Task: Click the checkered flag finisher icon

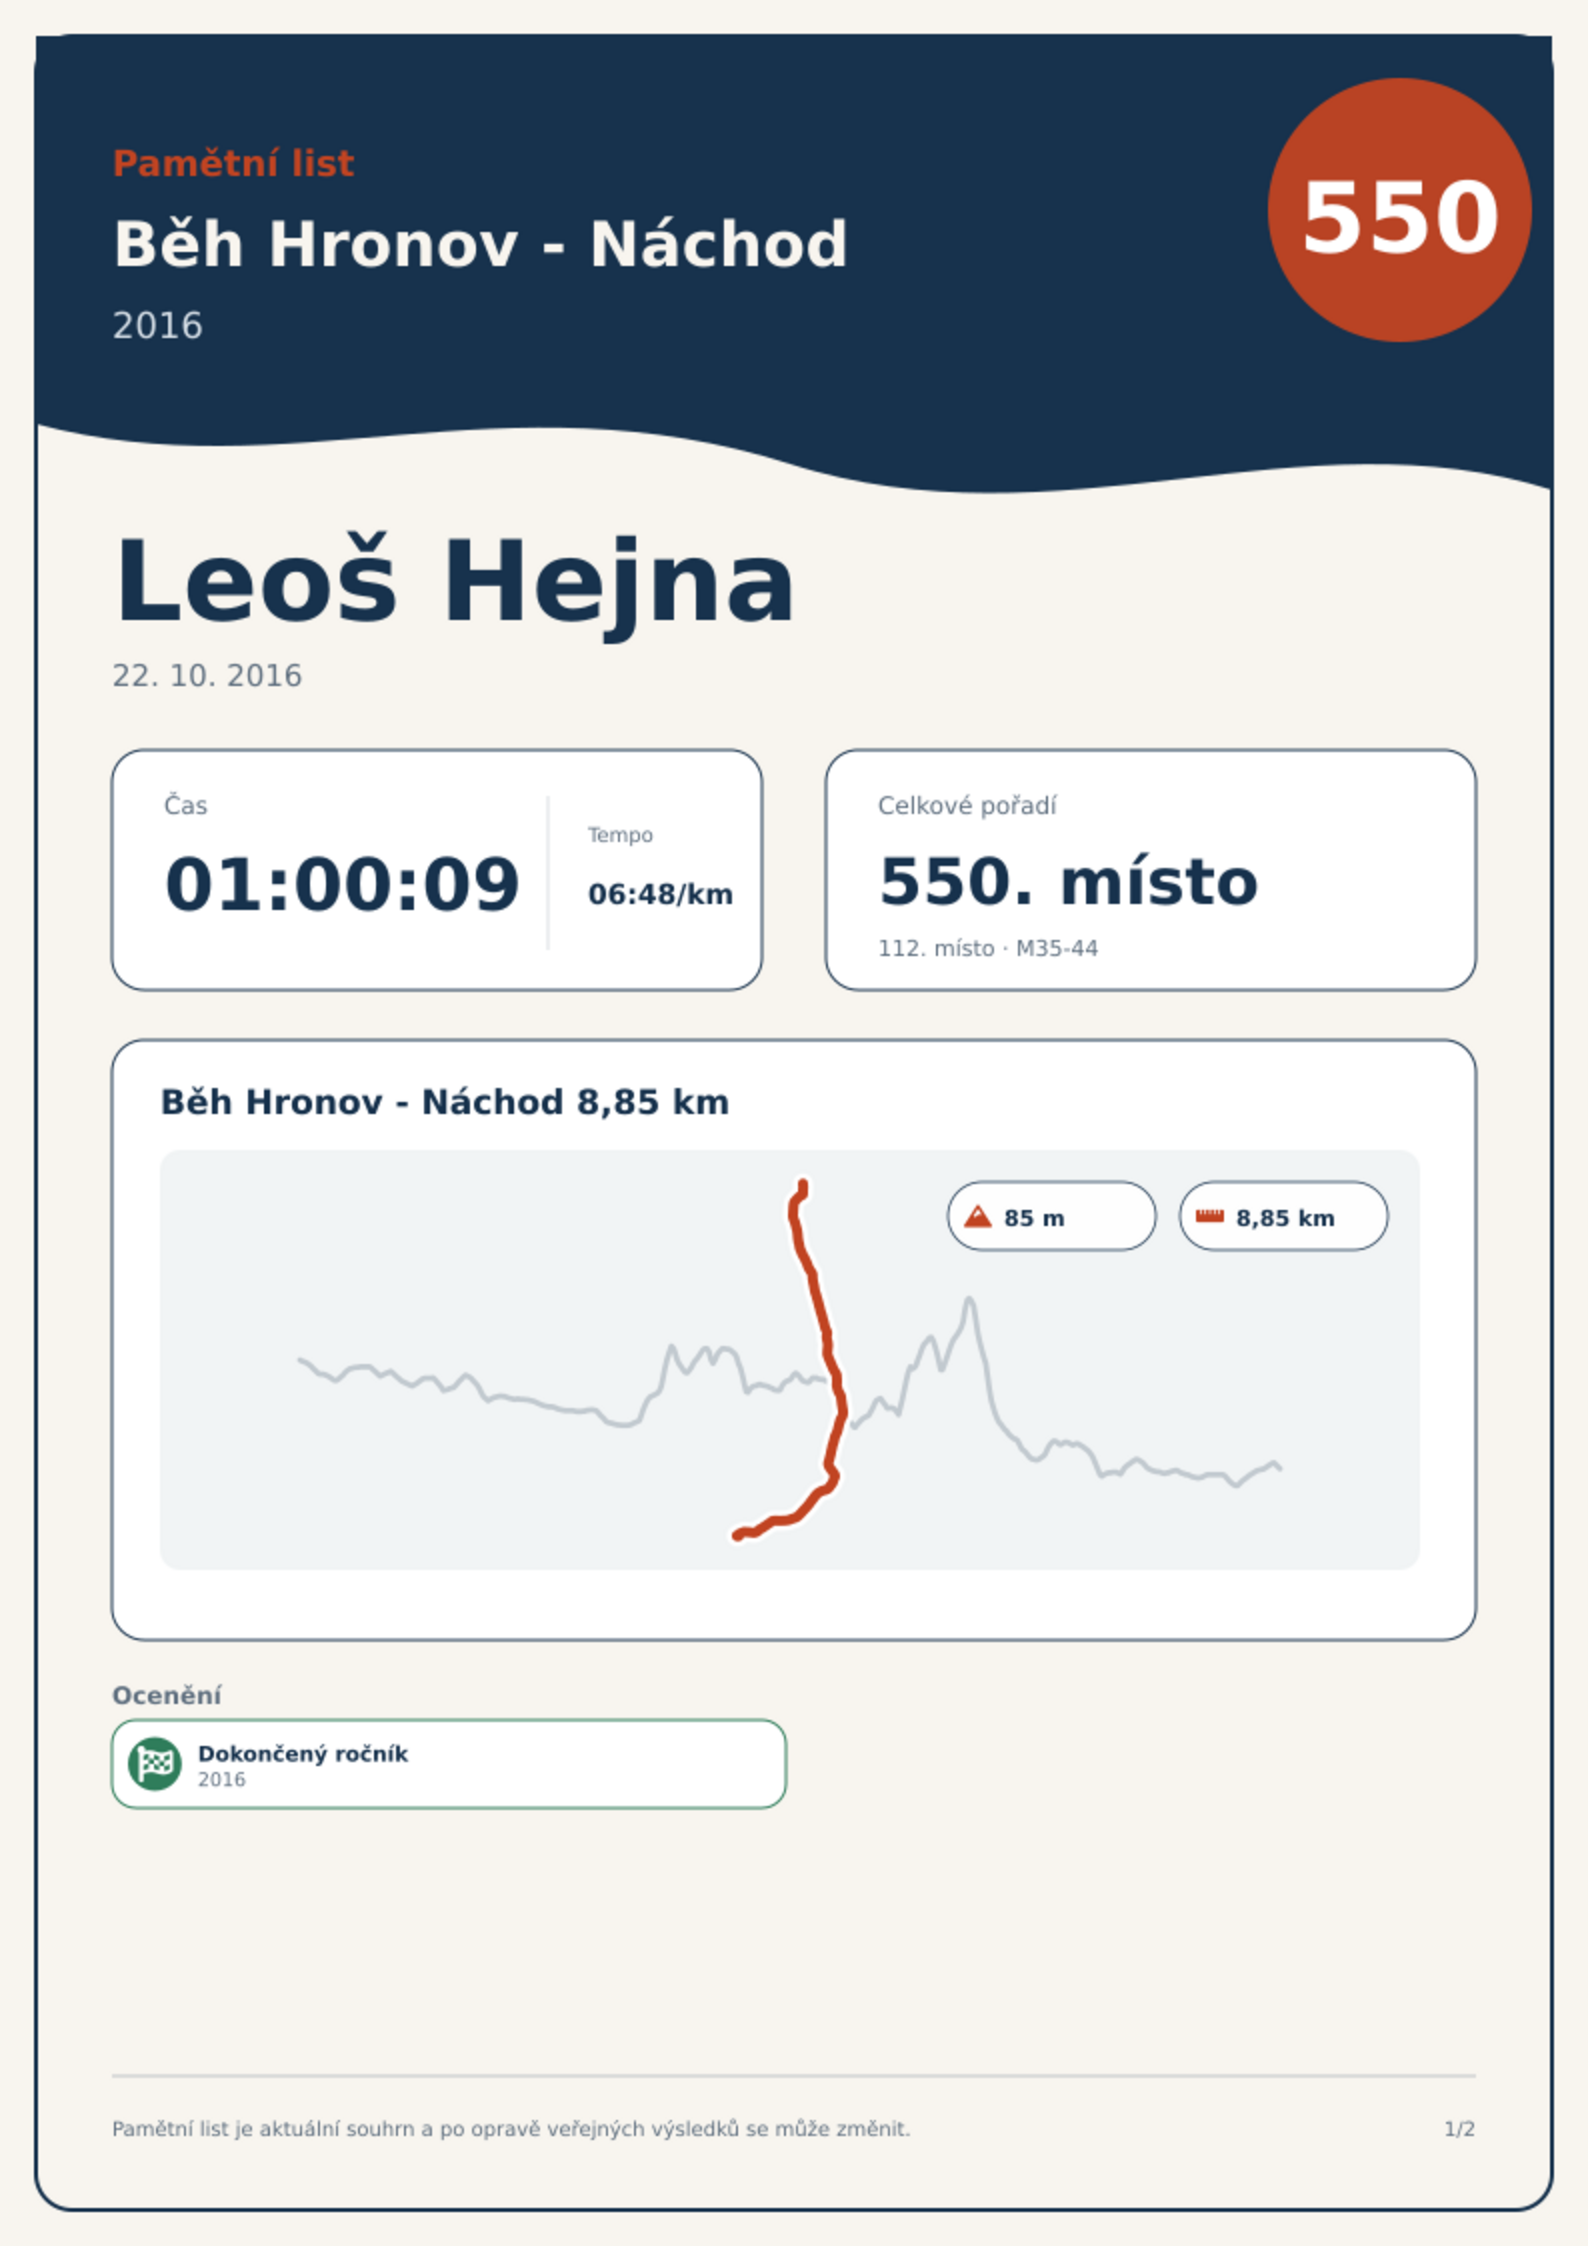Action: pos(155,1763)
